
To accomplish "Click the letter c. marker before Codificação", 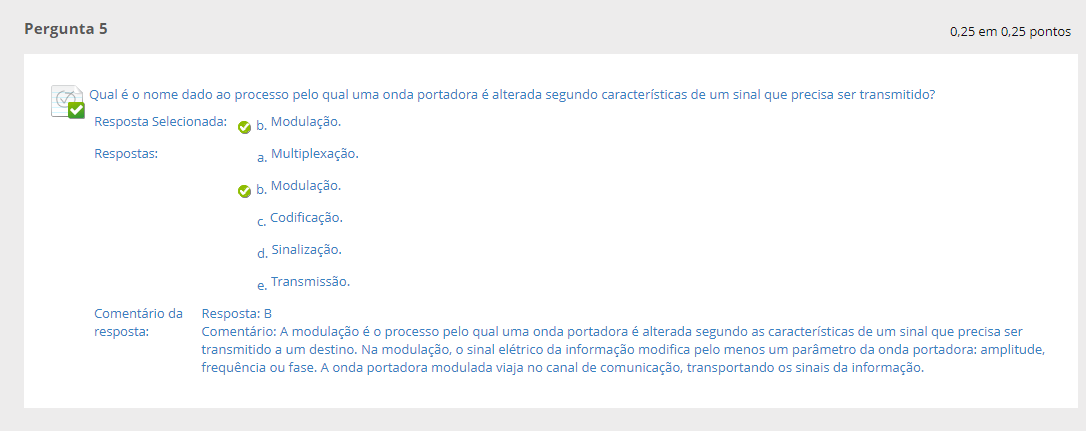I will click(261, 221).
